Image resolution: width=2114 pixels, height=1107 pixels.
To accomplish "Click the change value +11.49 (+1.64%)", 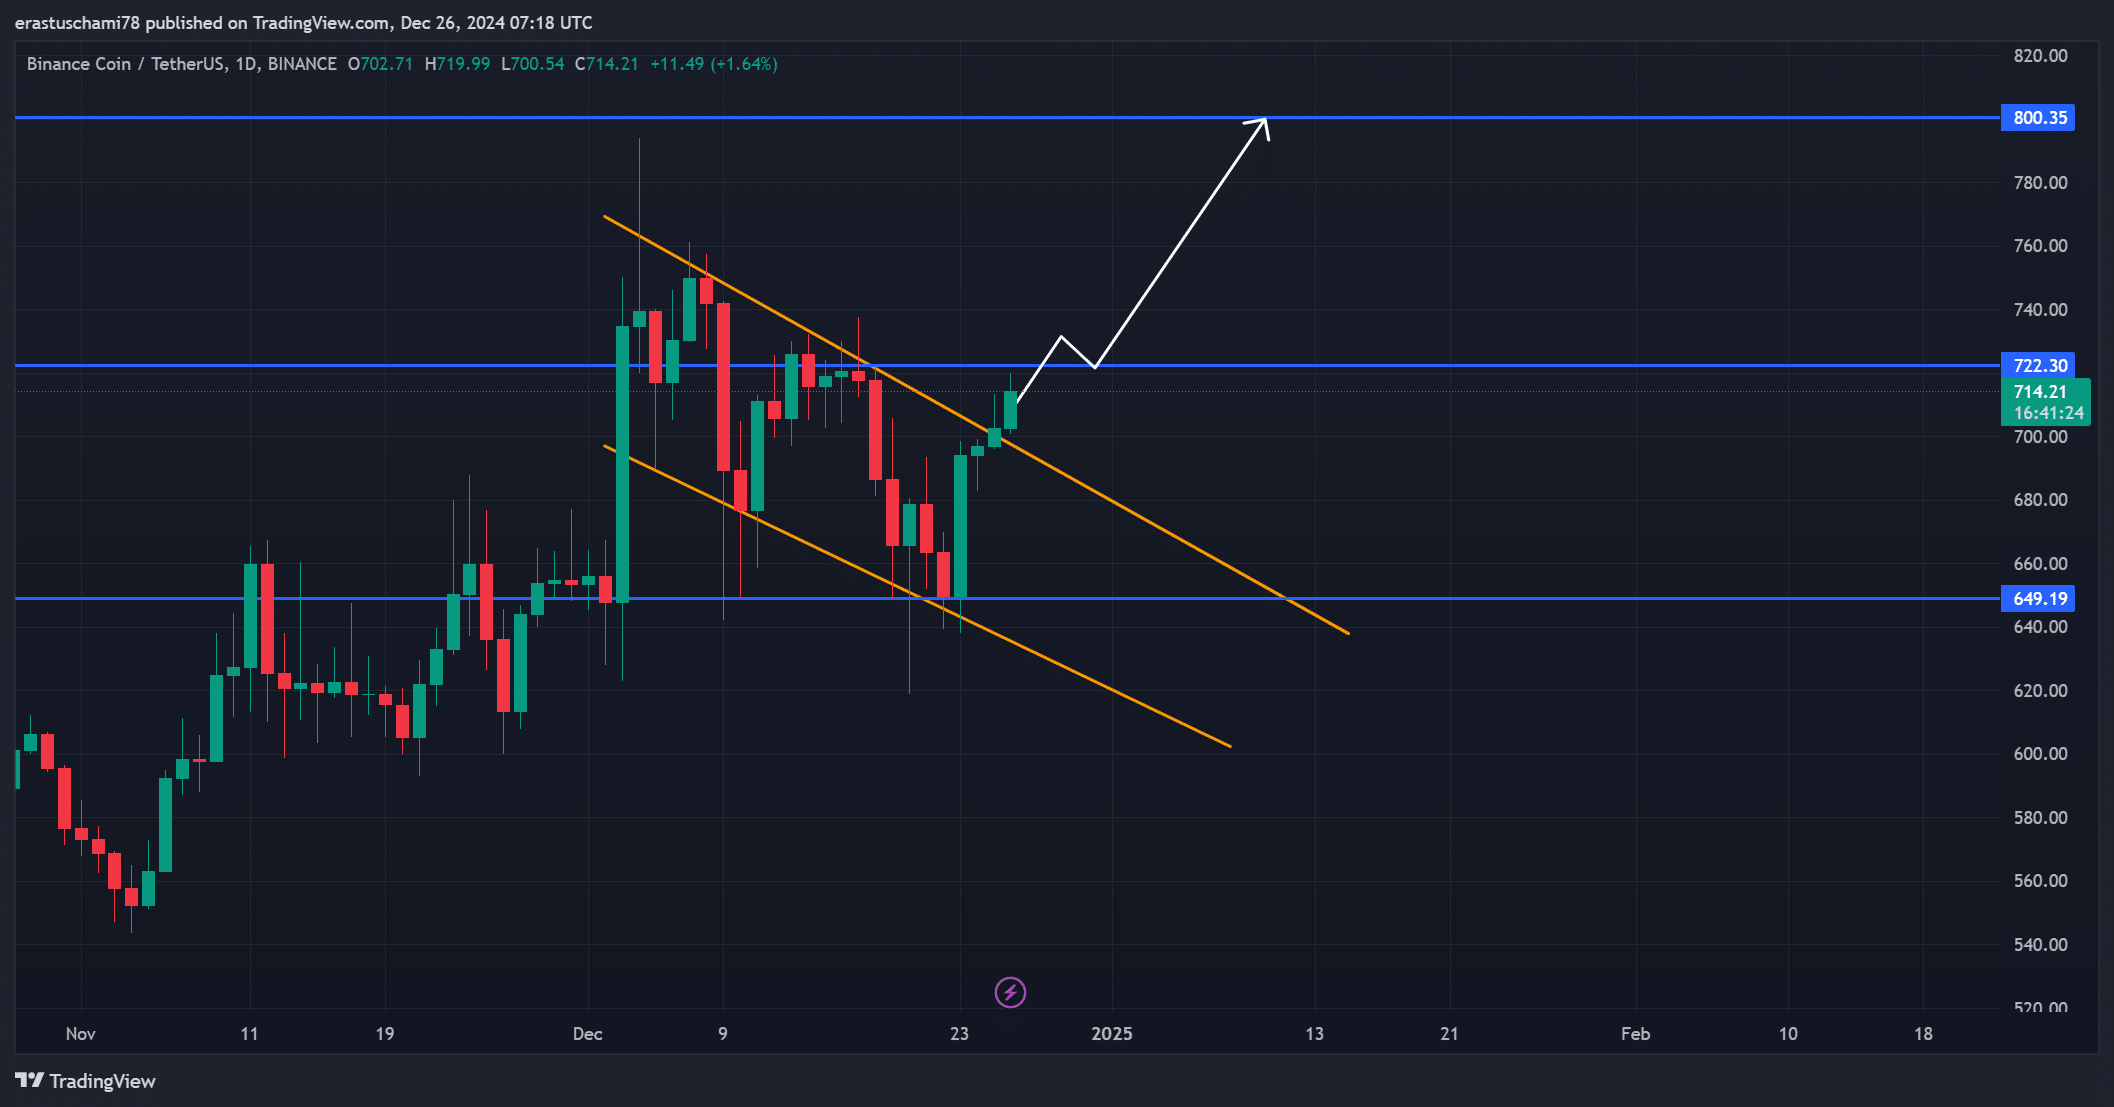I will [714, 64].
